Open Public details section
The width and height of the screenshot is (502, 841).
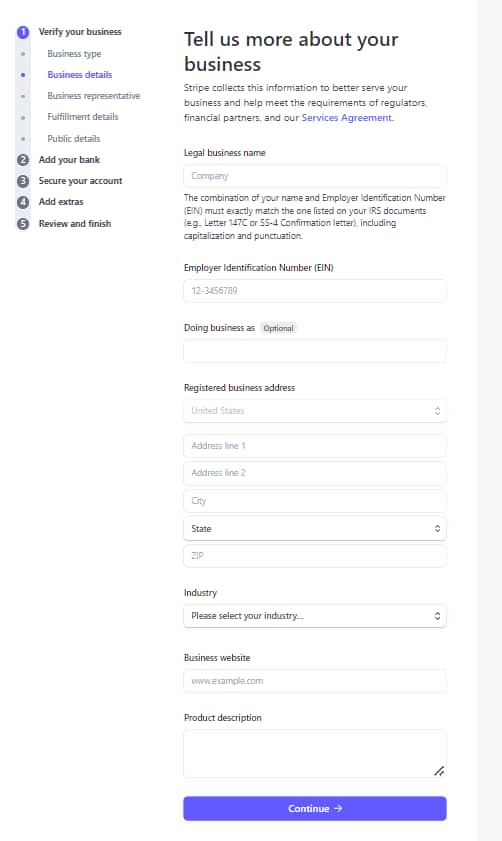pyautogui.click(x=73, y=138)
